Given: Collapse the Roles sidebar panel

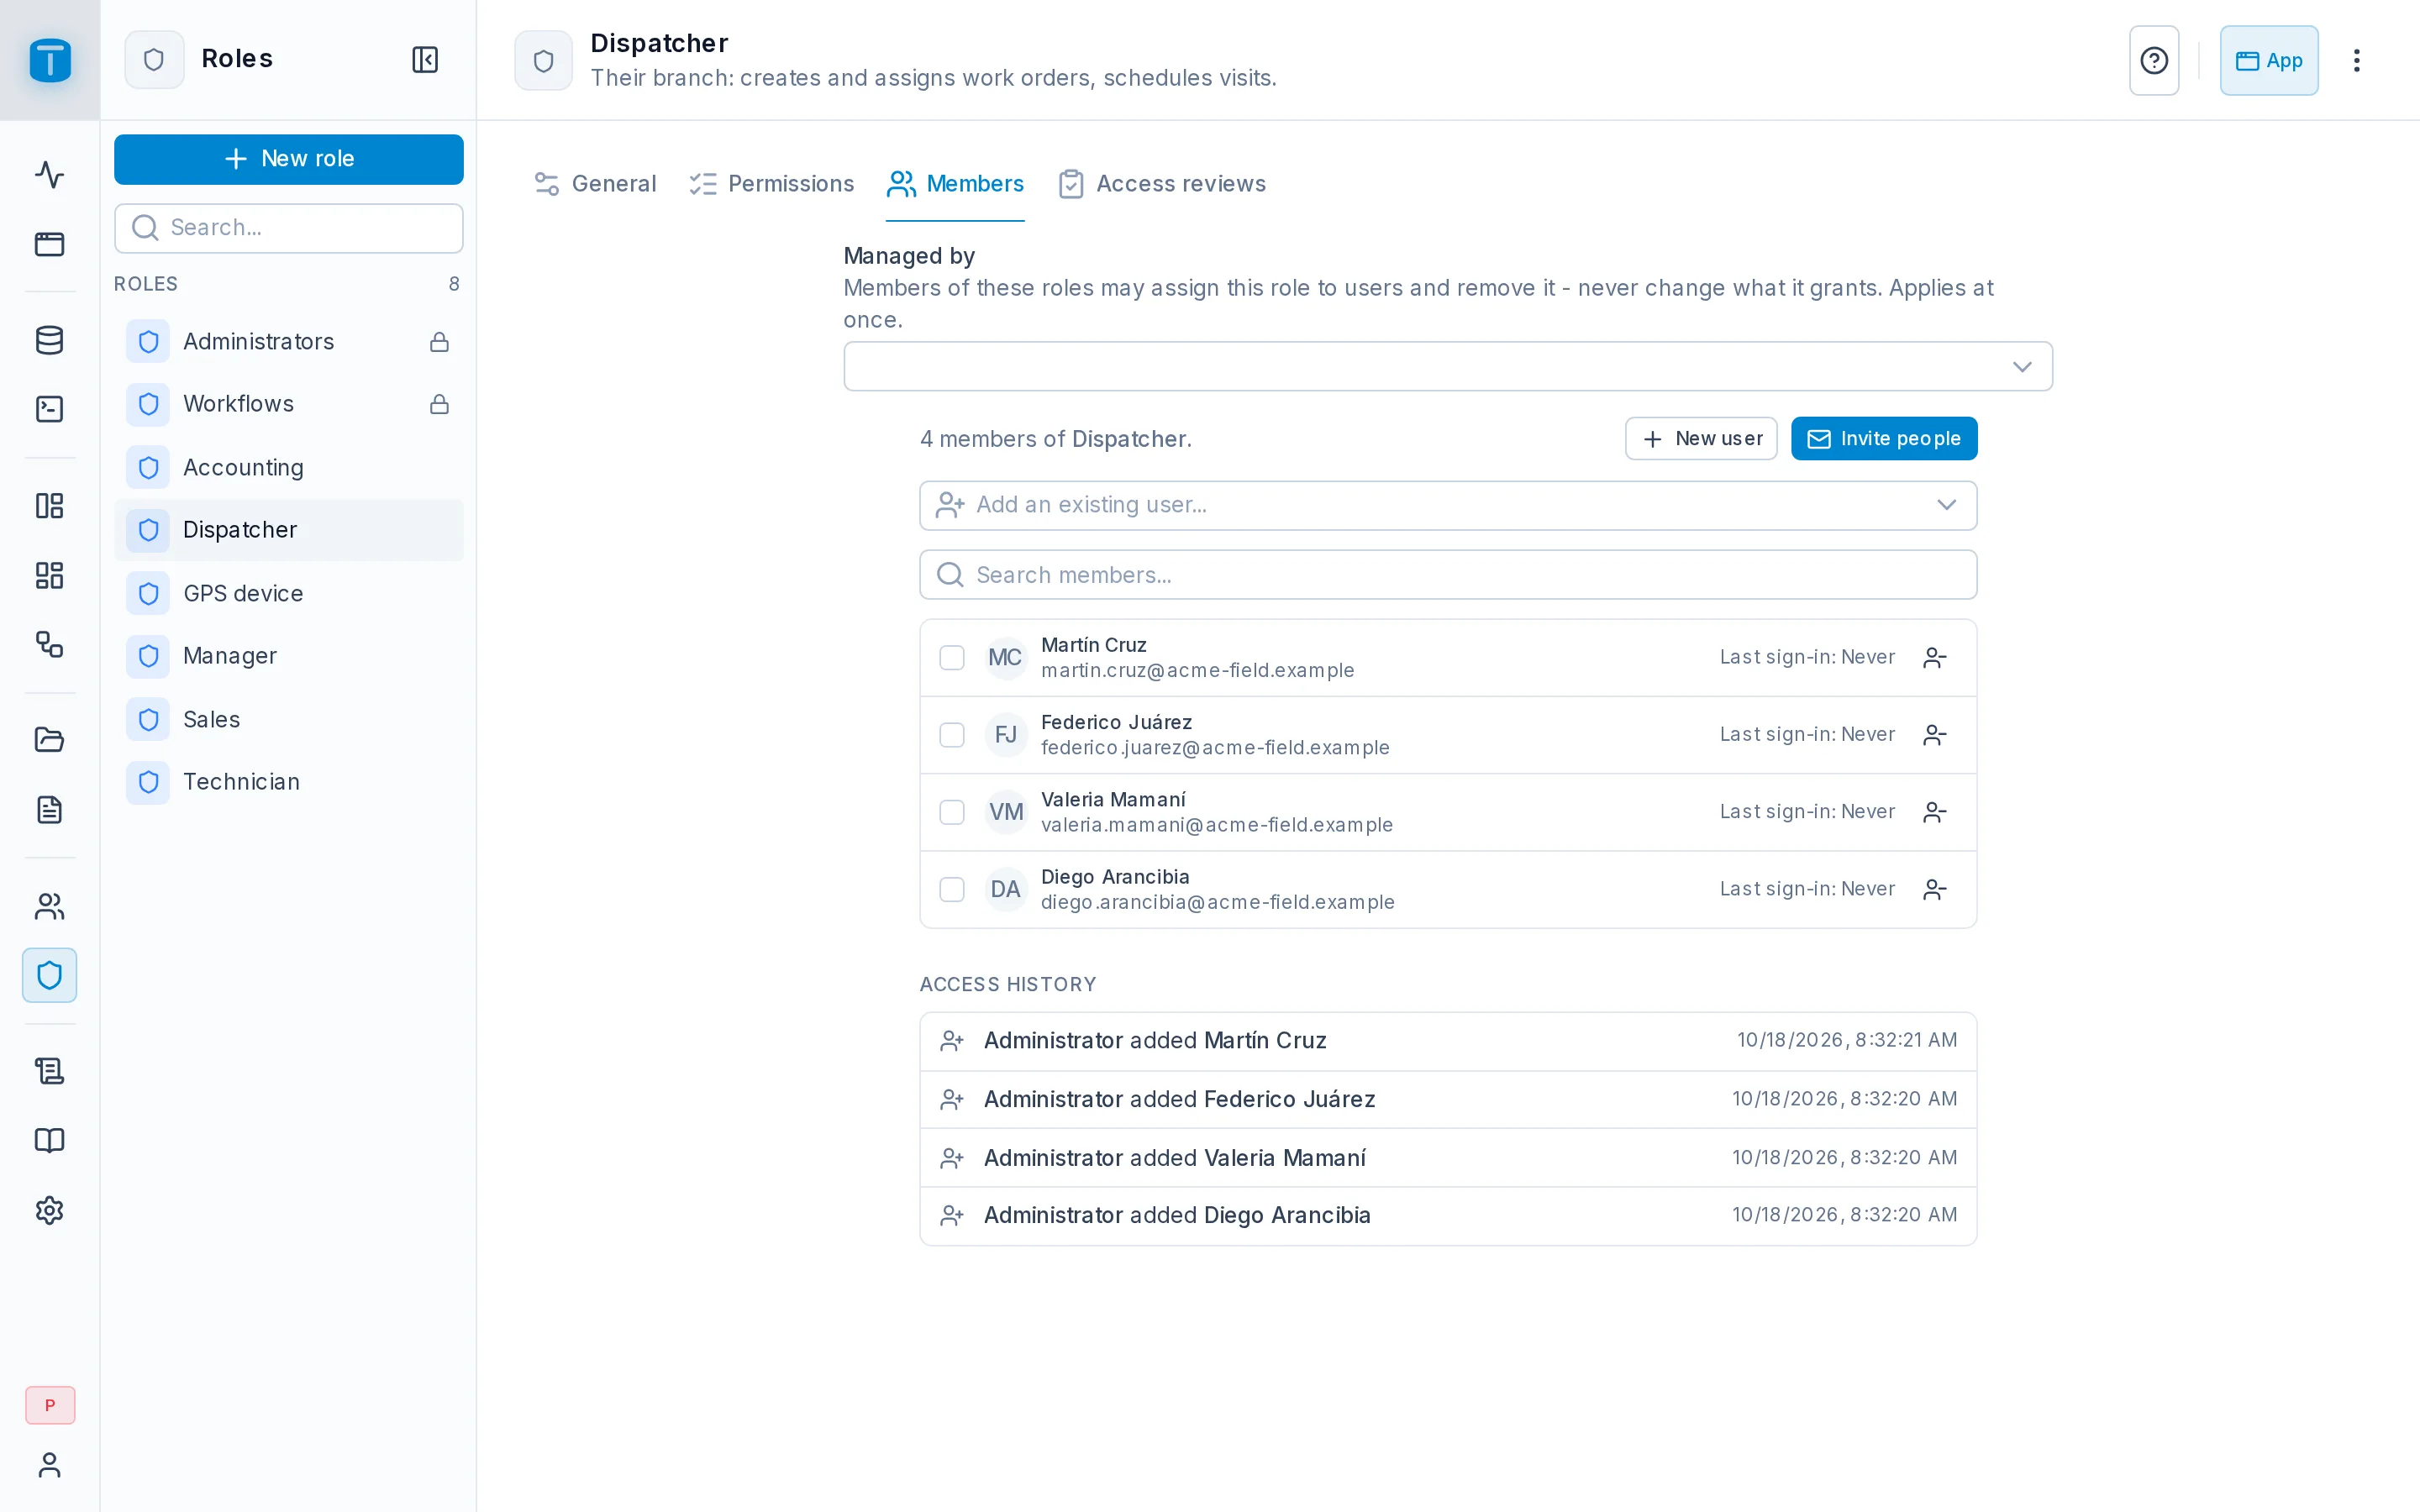Looking at the screenshot, I should click(x=425, y=60).
